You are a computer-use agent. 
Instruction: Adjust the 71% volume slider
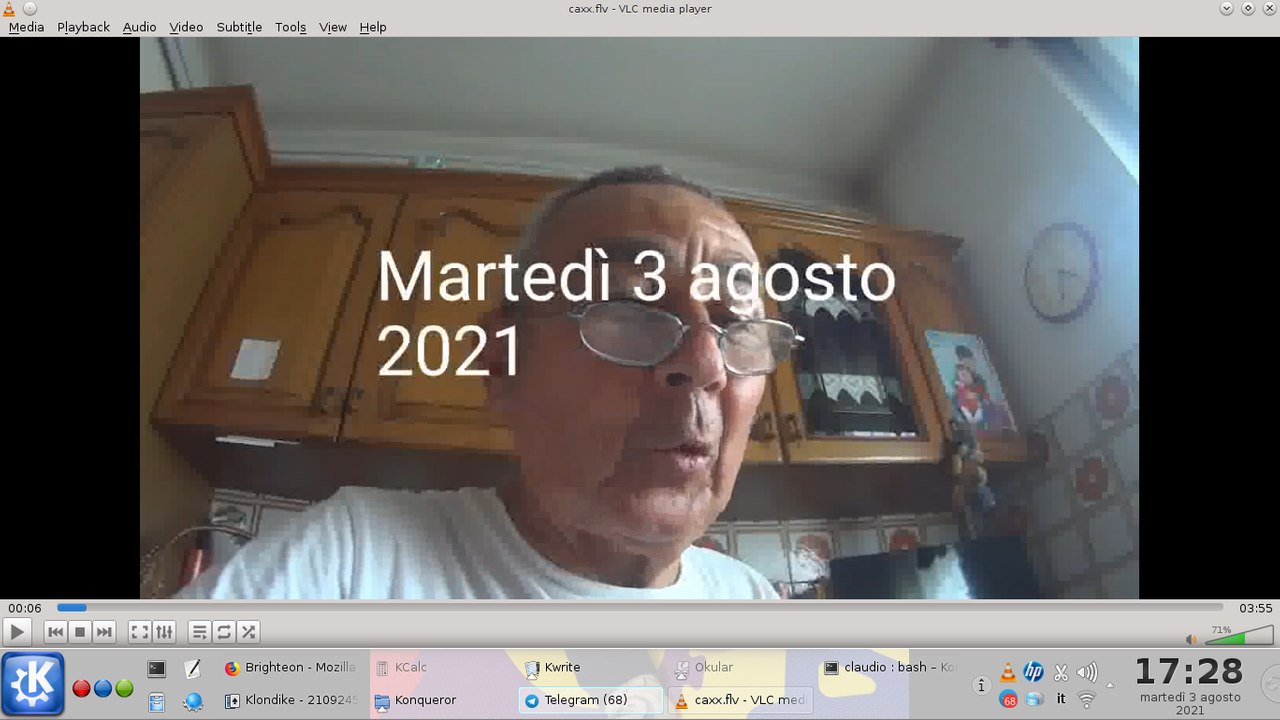click(x=1238, y=637)
